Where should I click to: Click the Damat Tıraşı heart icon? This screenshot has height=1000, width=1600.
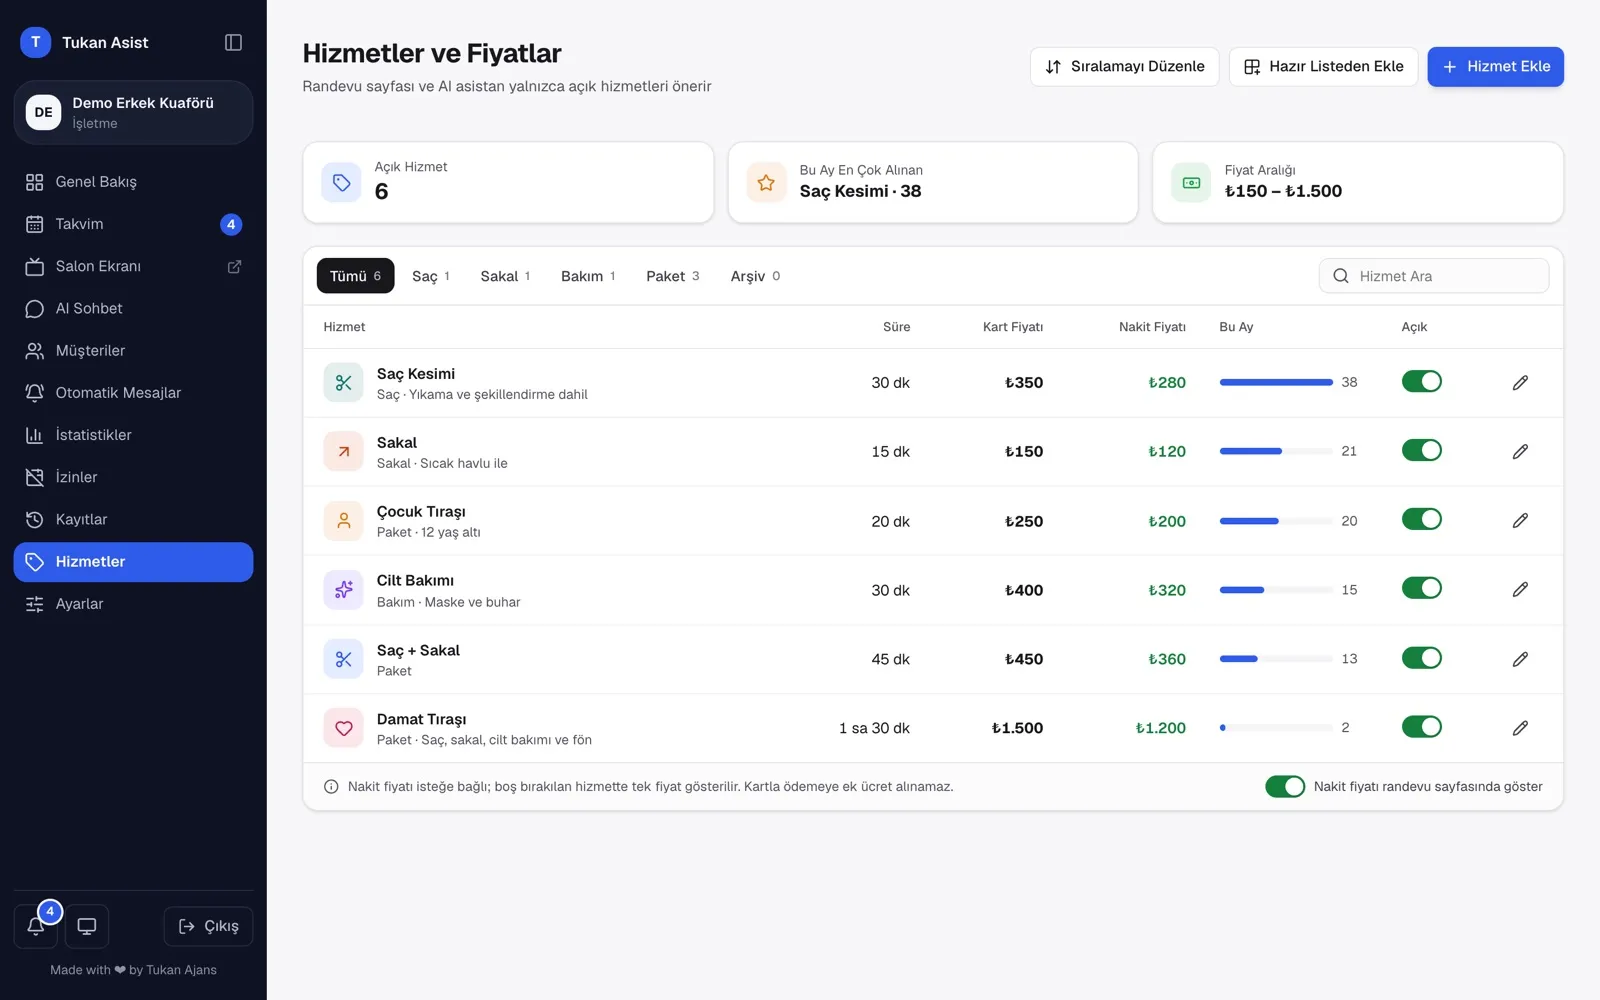(343, 728)
